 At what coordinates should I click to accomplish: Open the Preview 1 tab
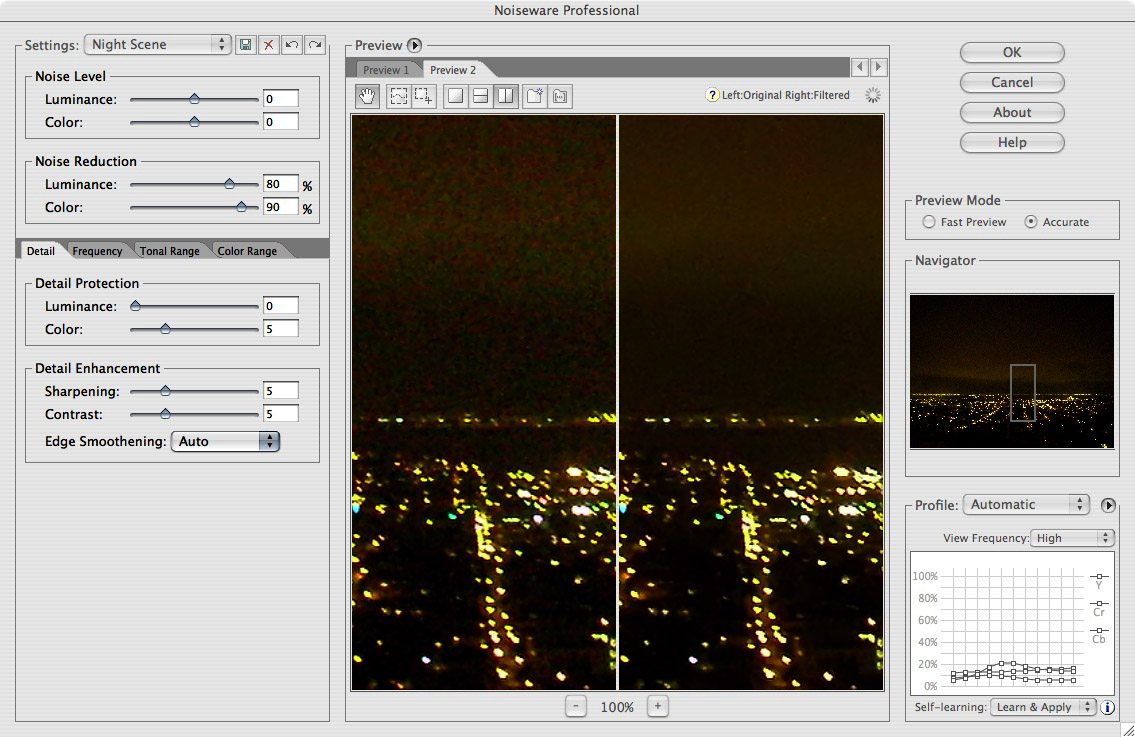coord(386,70)
